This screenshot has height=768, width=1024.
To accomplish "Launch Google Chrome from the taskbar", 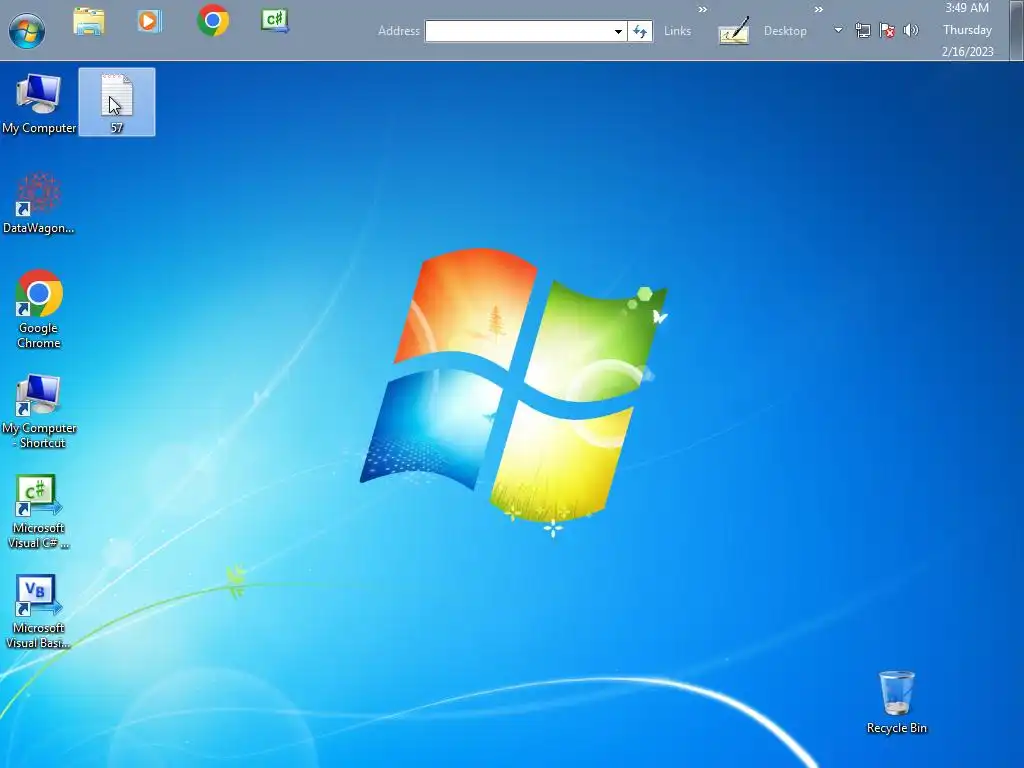I will point(213,21).
